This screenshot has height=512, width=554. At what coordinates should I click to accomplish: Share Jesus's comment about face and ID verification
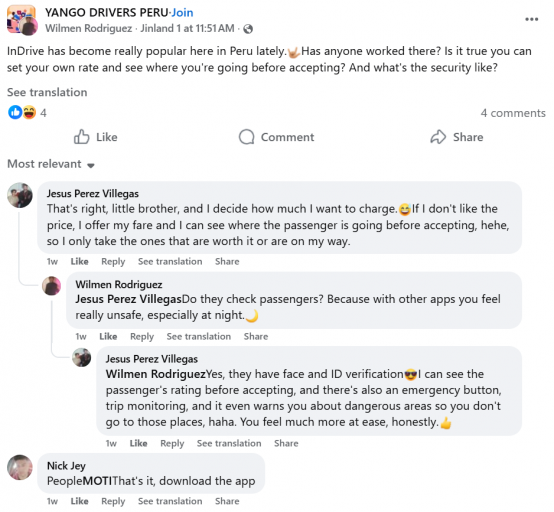(x=286, y=443)
